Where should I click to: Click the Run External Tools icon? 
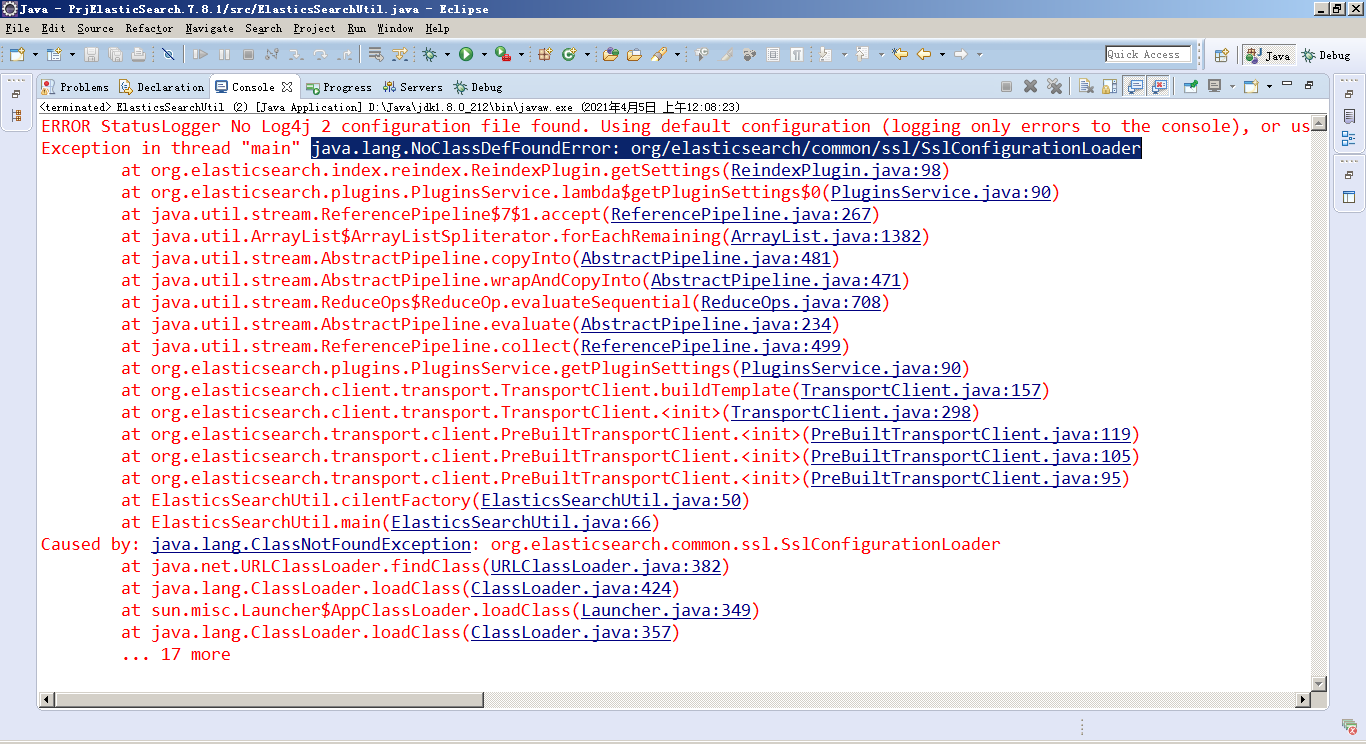tap(503, 54)
